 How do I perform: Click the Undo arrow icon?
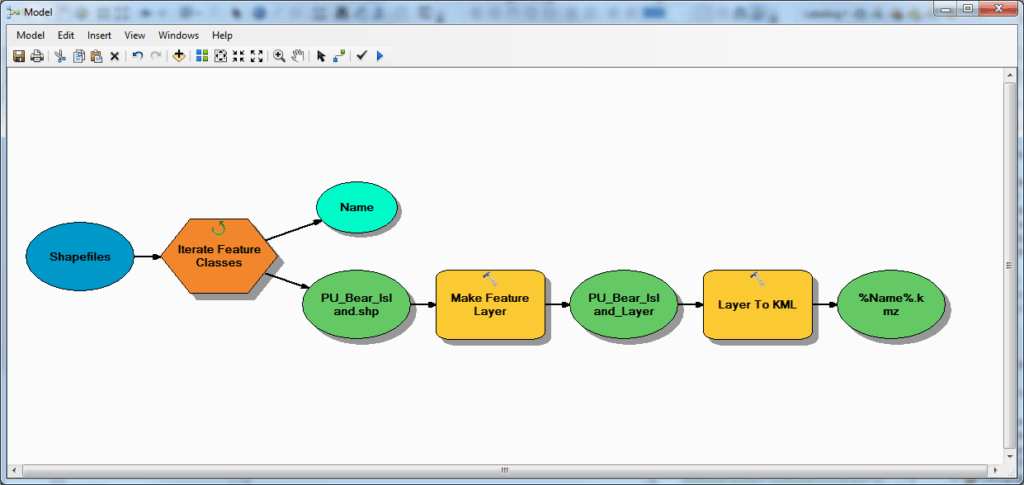[137, 56]
